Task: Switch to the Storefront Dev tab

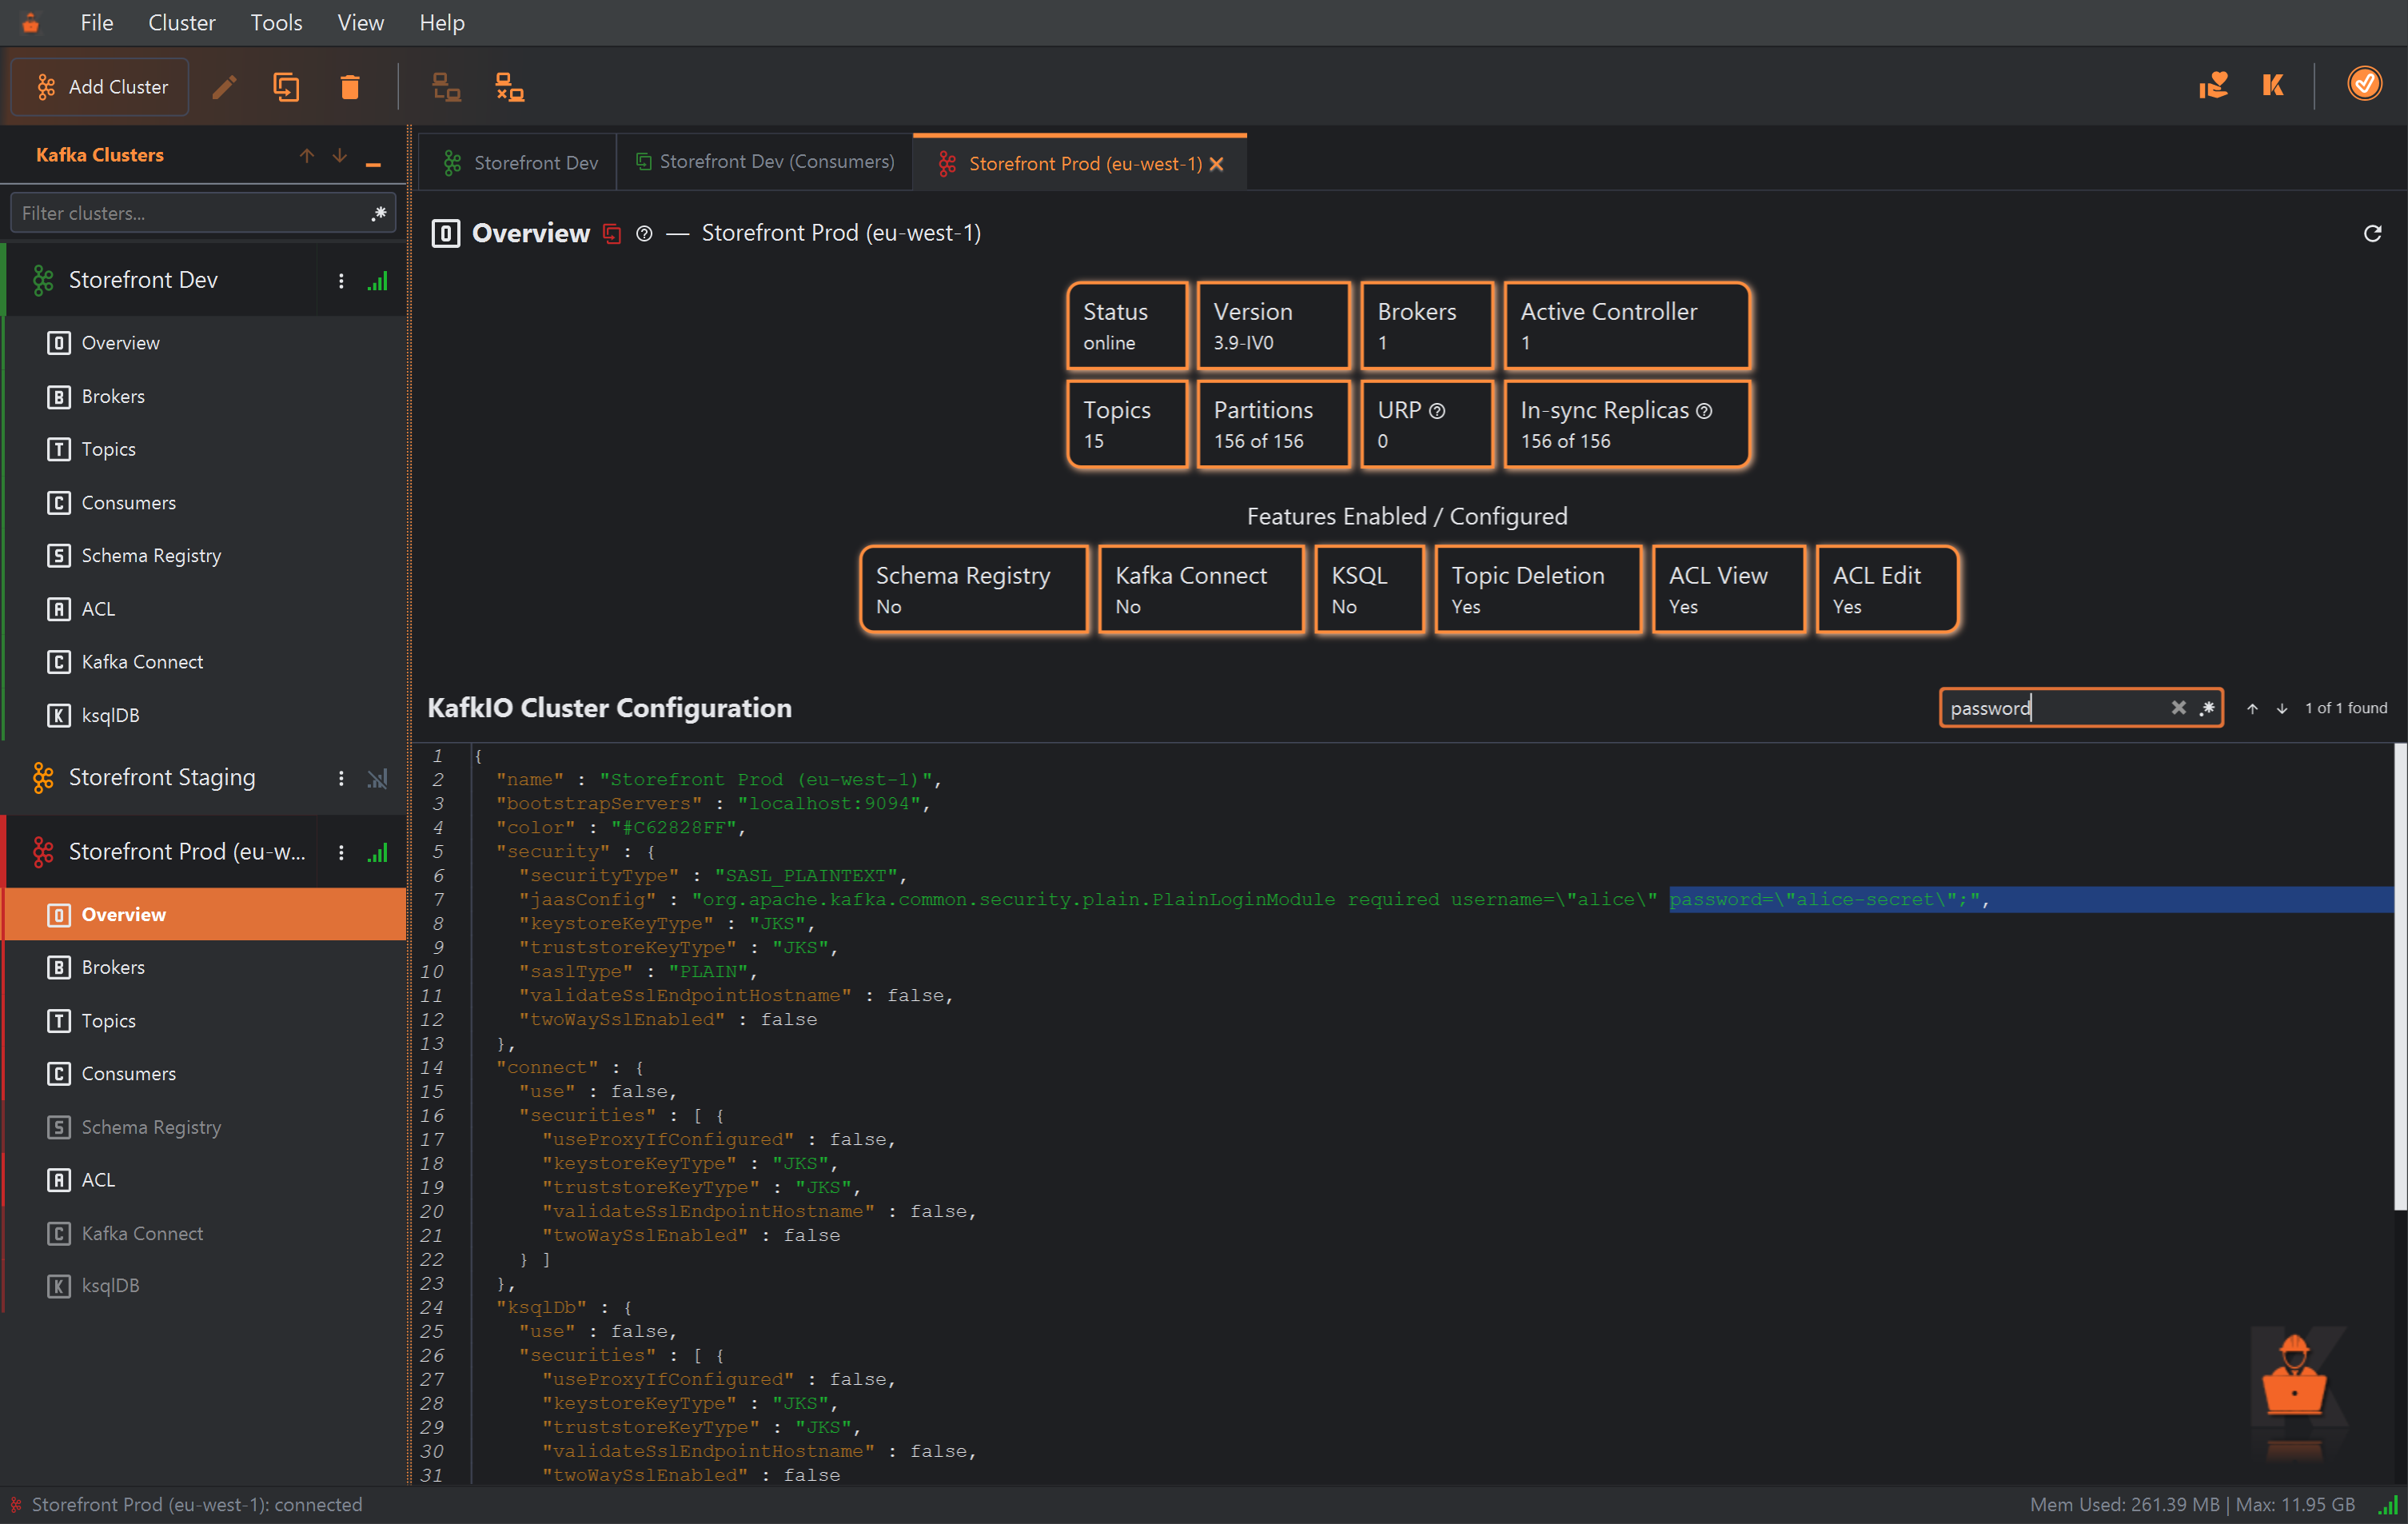Action: (x=520, y=162)
